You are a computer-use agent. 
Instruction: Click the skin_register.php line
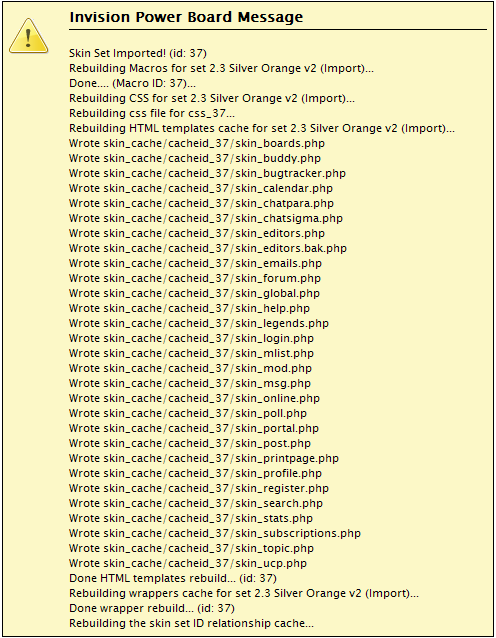[199, 489]
